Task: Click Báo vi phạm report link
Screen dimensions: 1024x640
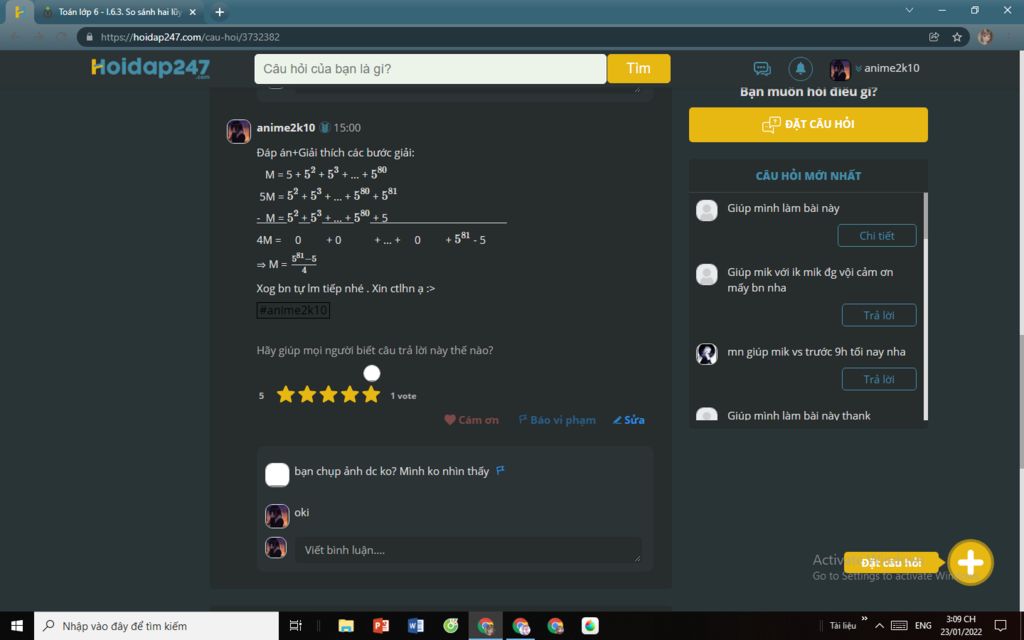Action: [557, 420]
